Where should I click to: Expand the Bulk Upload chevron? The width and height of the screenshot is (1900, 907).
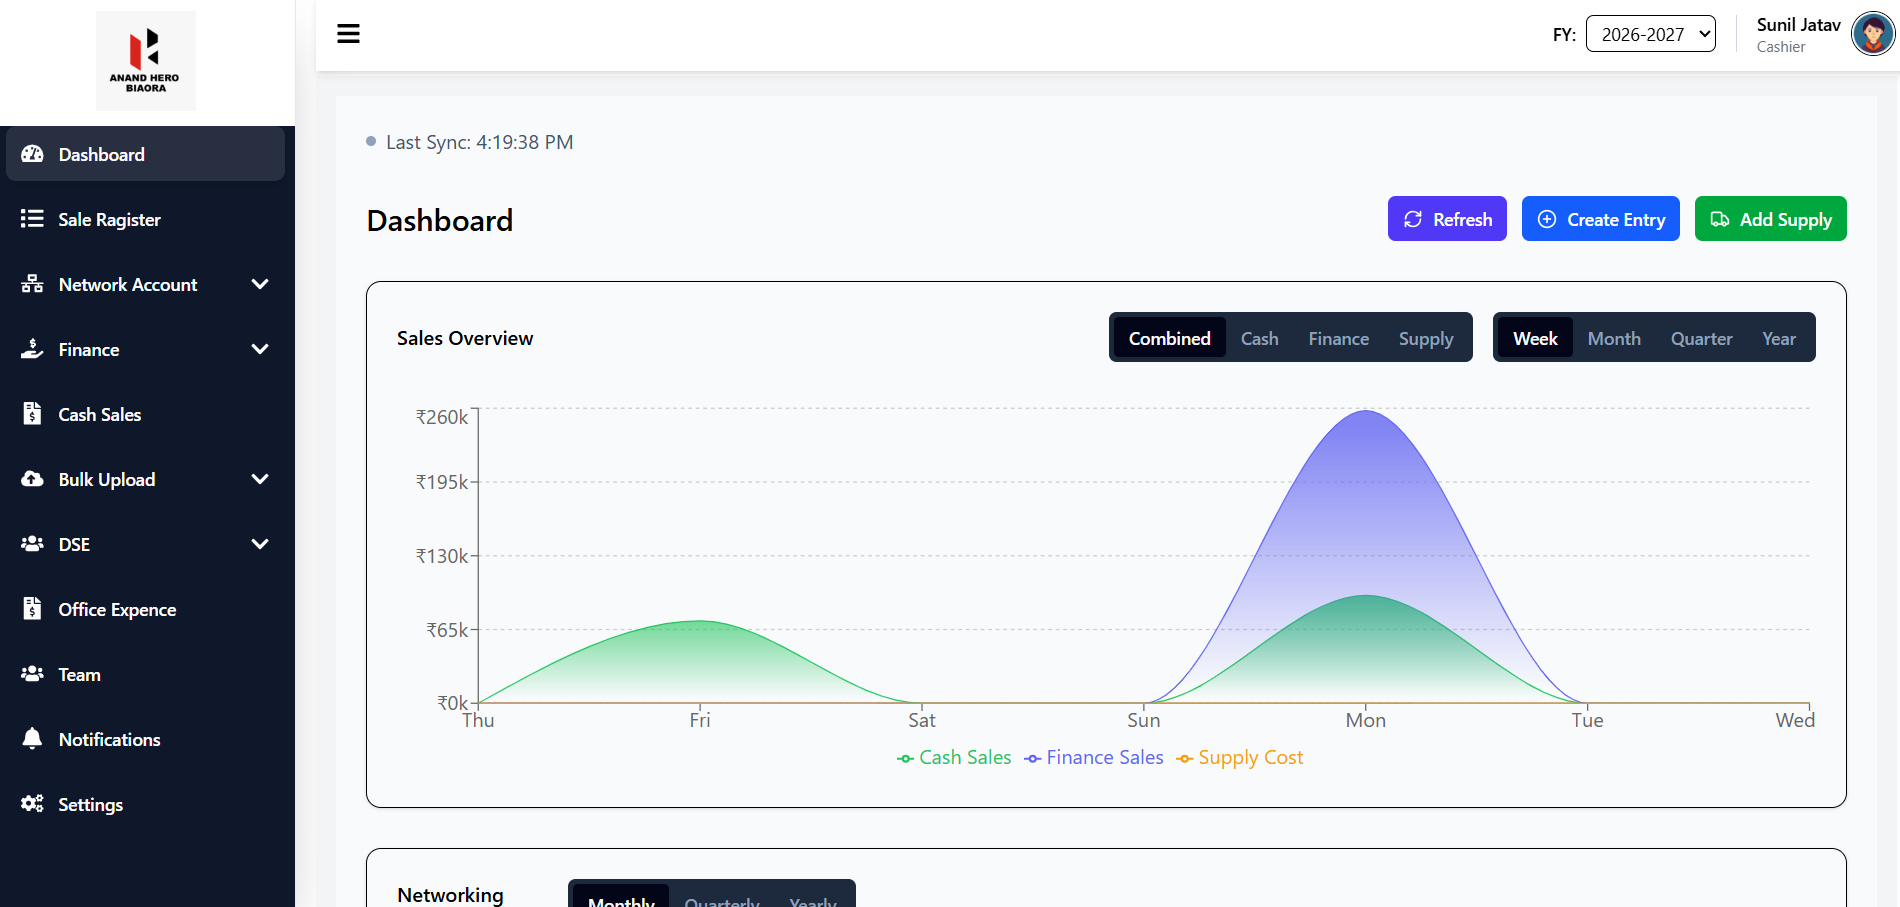click(260, 479)
